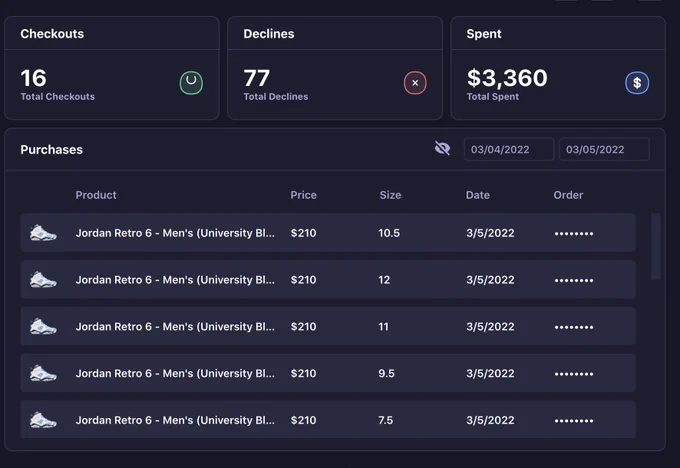The image size is (680, 468).
Task: Click the Product column header
Action: (x=96, y=195)
